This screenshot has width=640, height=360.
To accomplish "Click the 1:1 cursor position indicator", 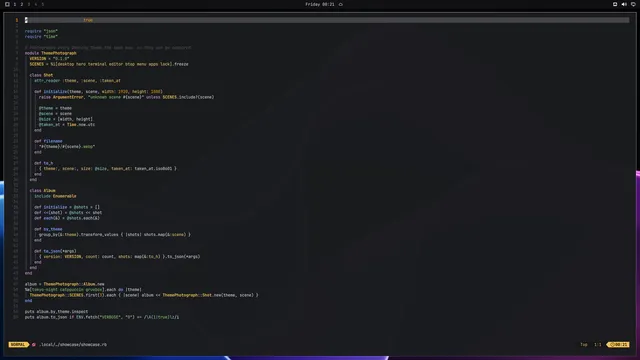I will 598,344.
